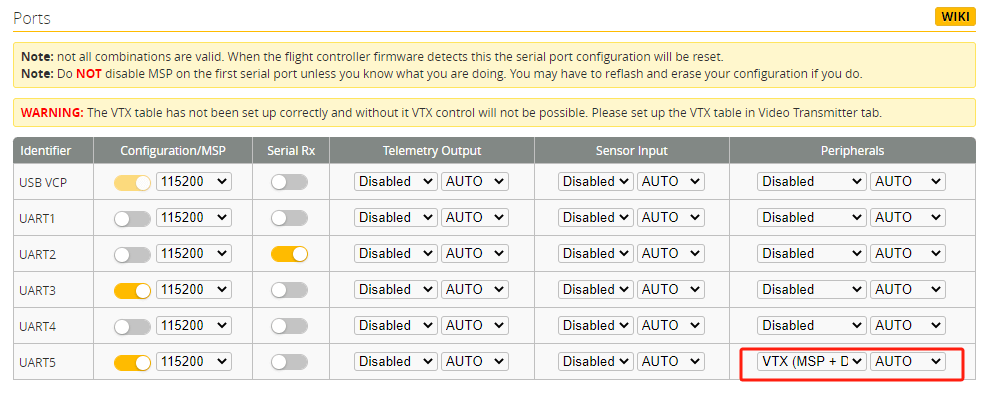Viewport: 984px width, 404px height.
Task: Click the Peripherals column header
Action: tap(852, 151)
